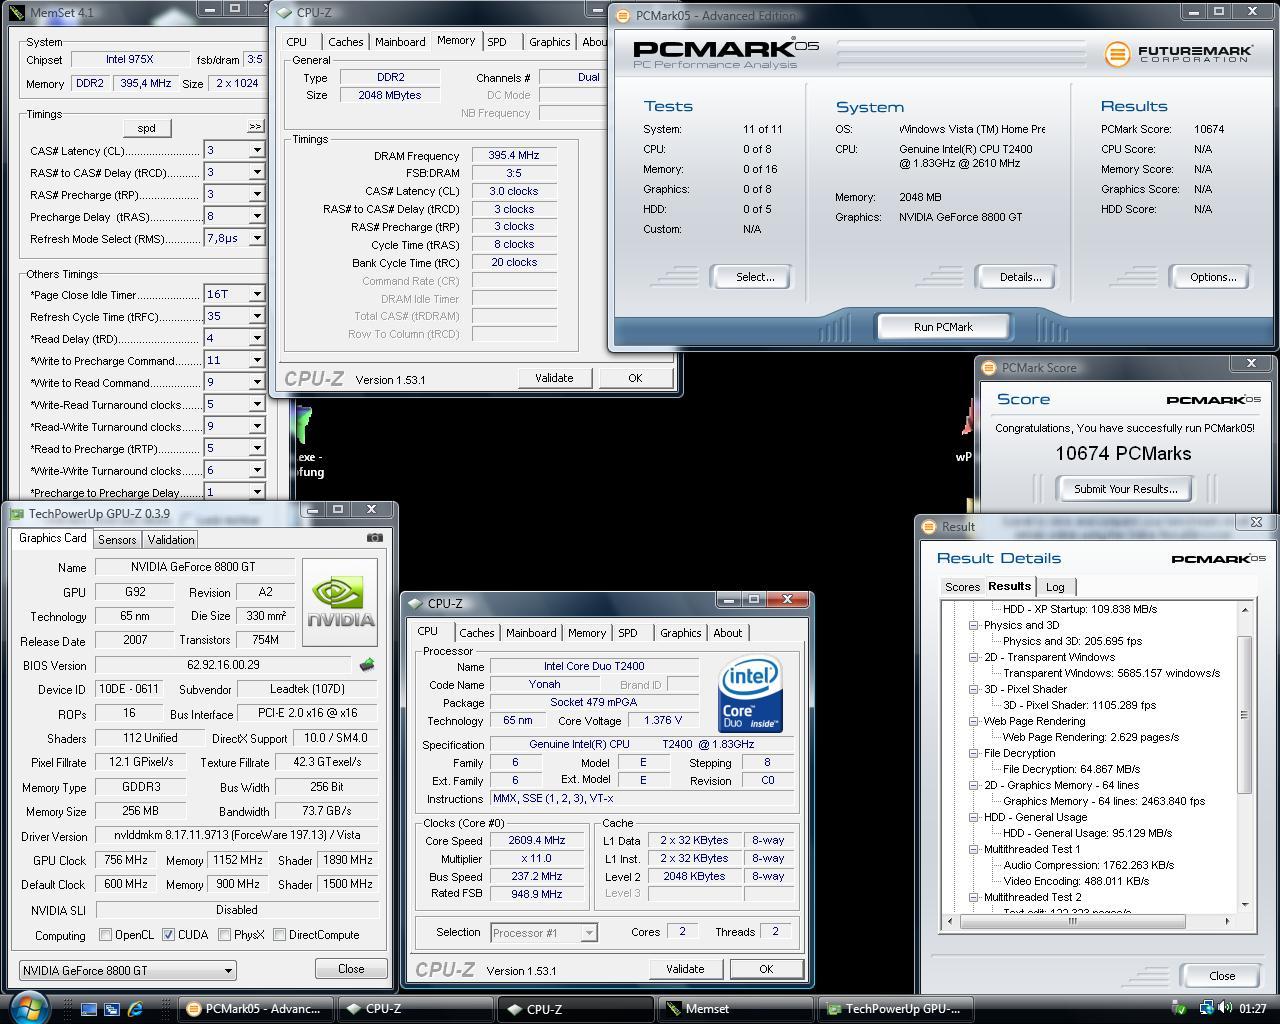Click DRAM Frequency value field in CPU-Z
The image size is (1280, 1024).
pyautogui.click(x=514, y=156)
